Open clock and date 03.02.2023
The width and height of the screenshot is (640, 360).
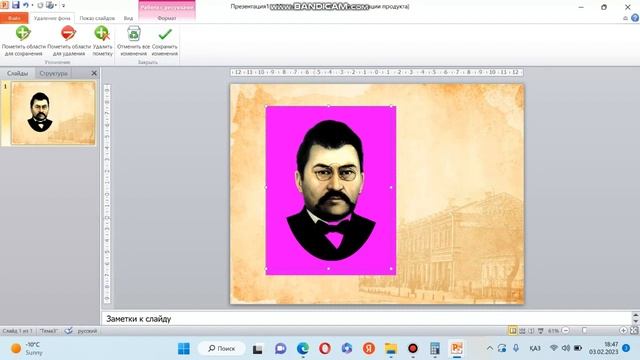(604, 348)
